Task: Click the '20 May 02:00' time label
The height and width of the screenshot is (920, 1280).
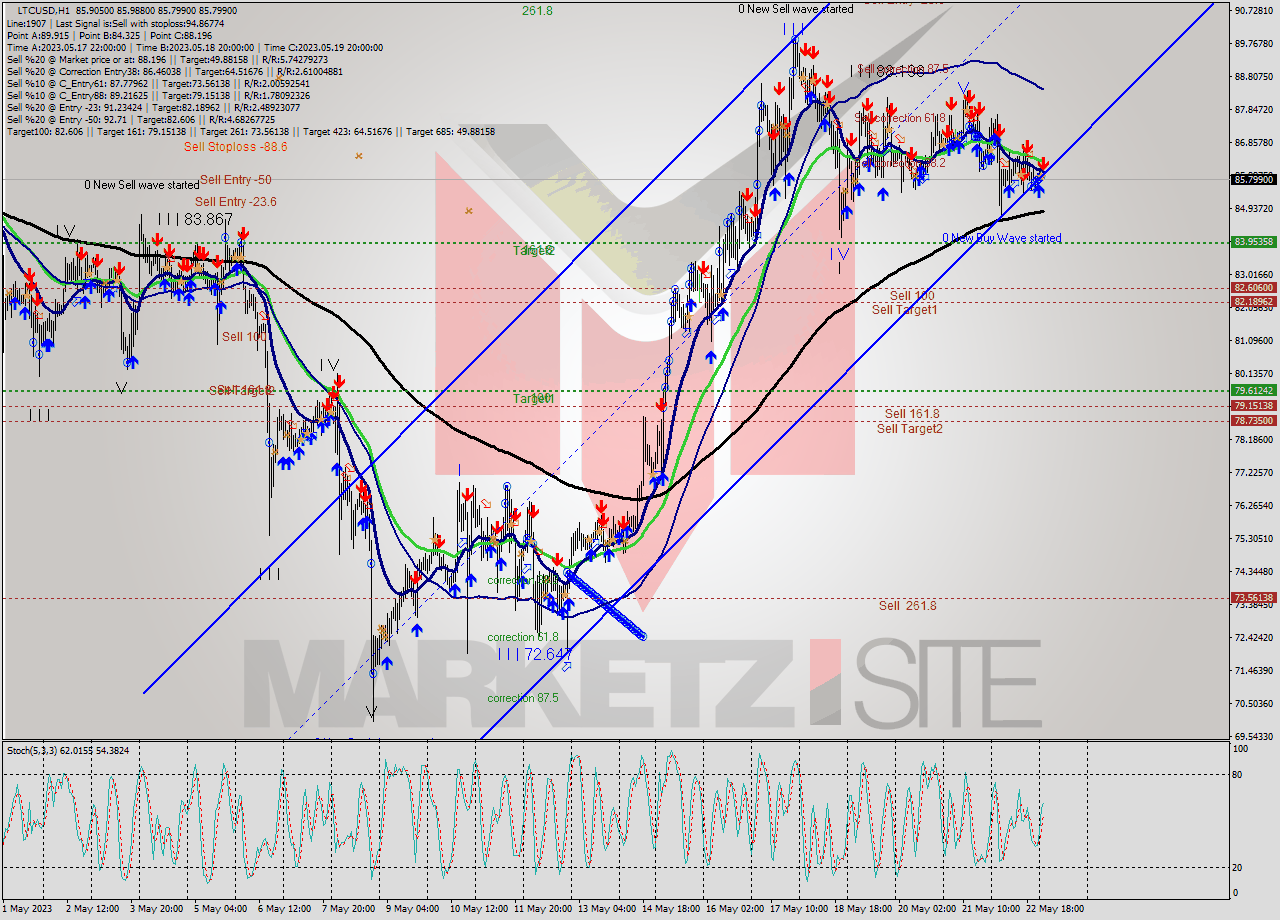Action: click(927, 909)
